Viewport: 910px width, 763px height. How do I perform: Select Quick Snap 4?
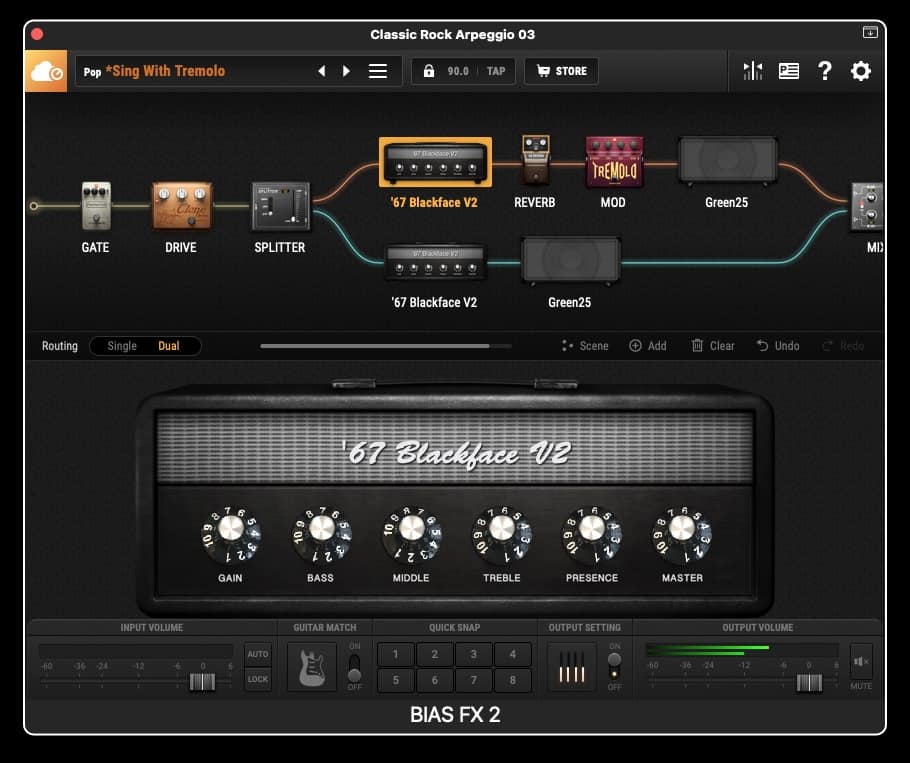pos(512,654)
